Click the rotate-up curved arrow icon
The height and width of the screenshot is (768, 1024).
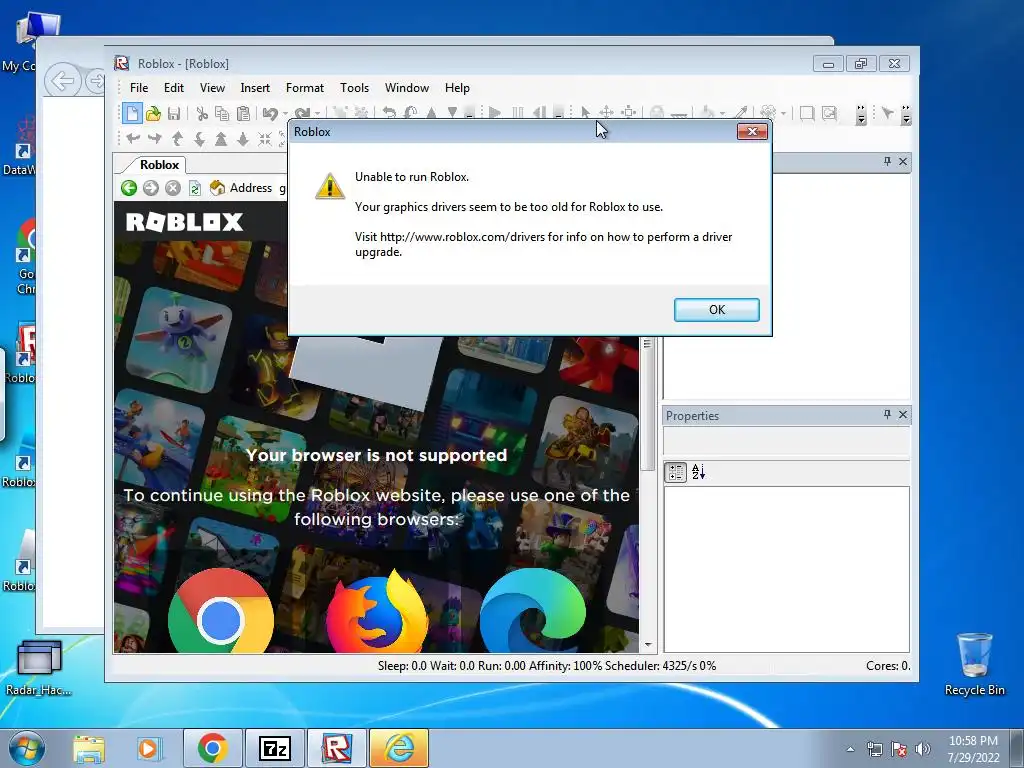point(177,138)
